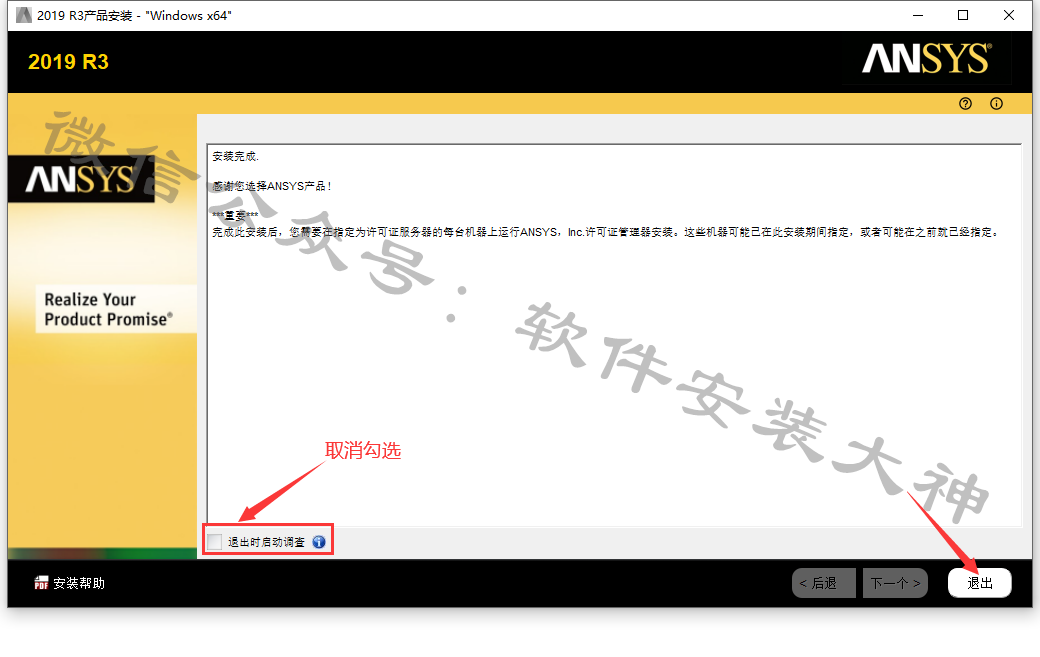Click the 后退 back button

pos(824,583)
